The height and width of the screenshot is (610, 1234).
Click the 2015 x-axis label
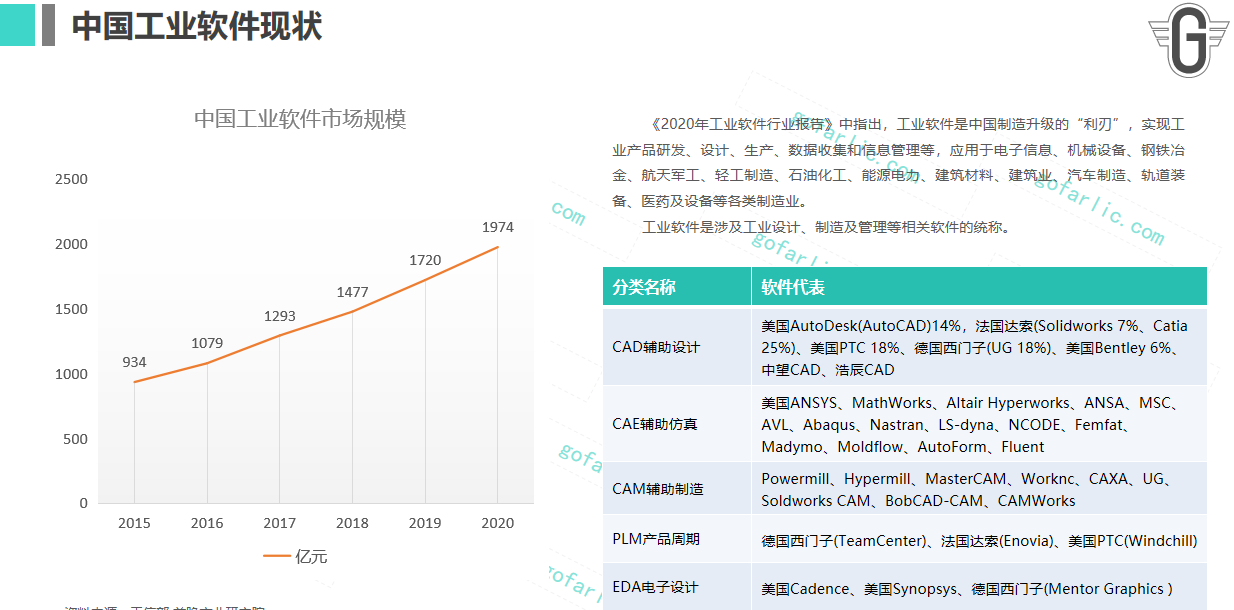point(135,523)
